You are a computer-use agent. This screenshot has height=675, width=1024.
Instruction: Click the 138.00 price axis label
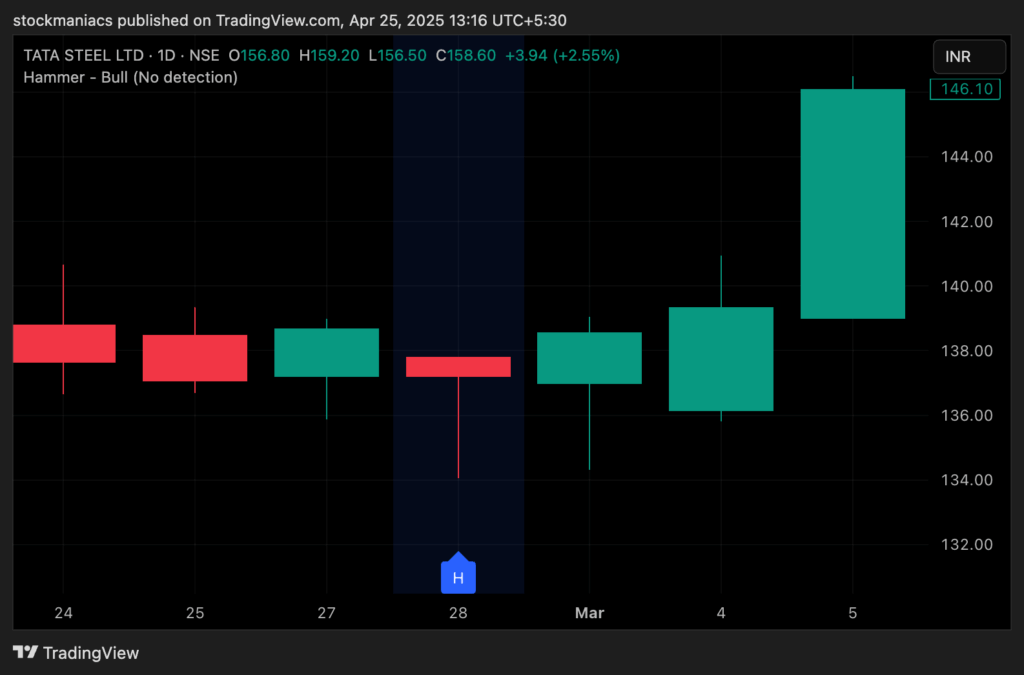pyautogui.click(x=967, y=351)
